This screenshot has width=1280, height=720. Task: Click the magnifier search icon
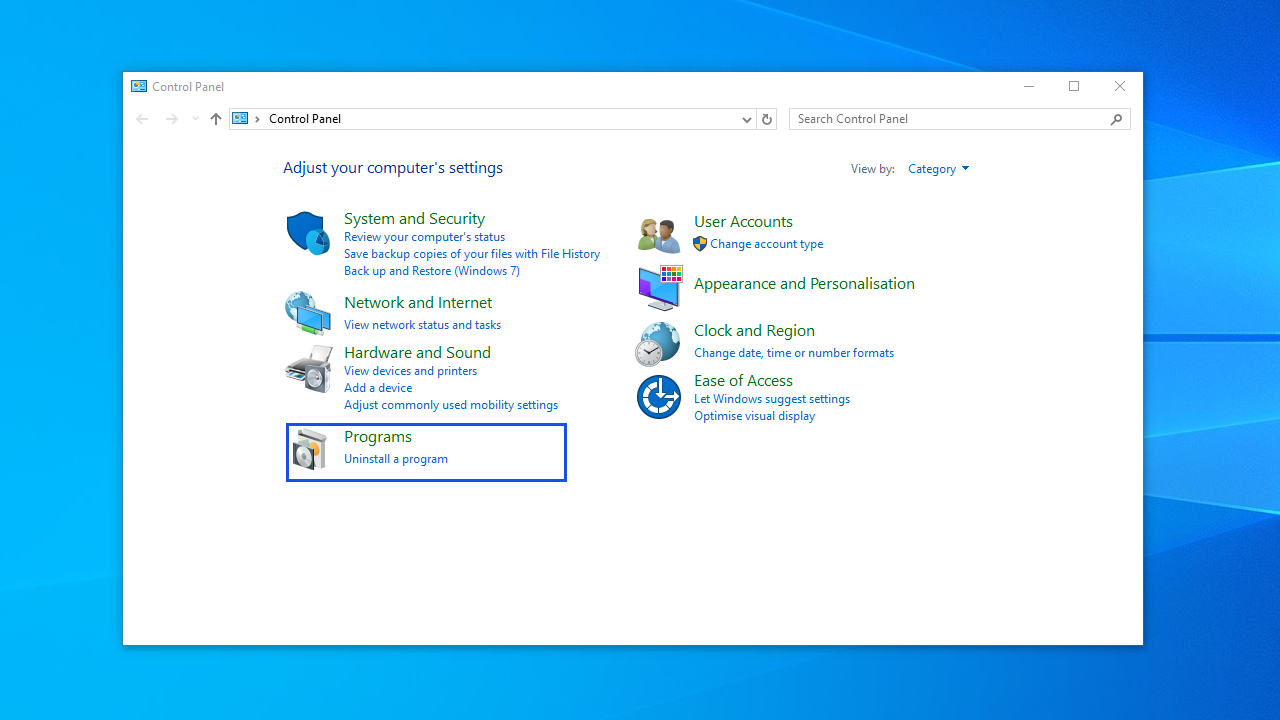click(1117, 119)
